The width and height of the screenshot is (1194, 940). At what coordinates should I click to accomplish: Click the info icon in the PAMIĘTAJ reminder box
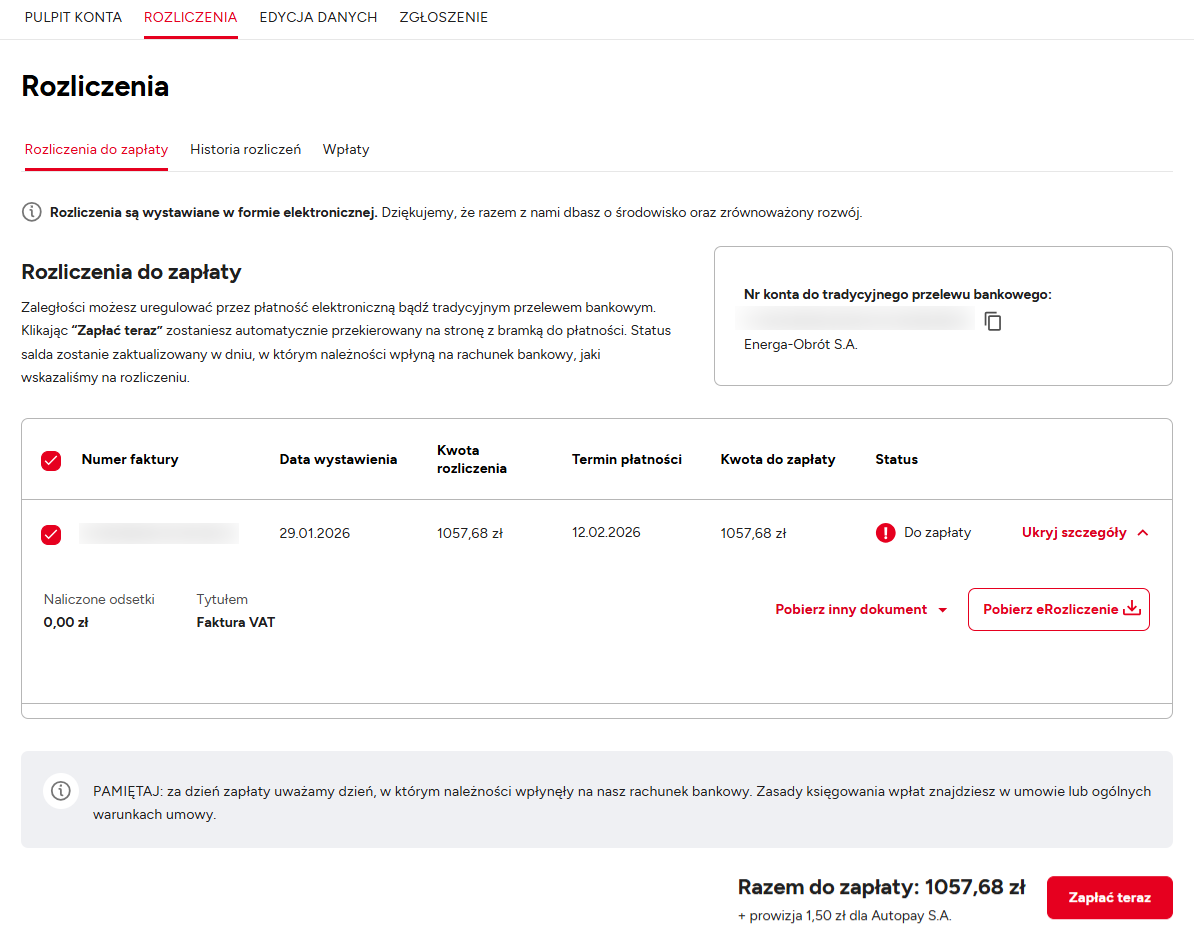tap(61, 791)
